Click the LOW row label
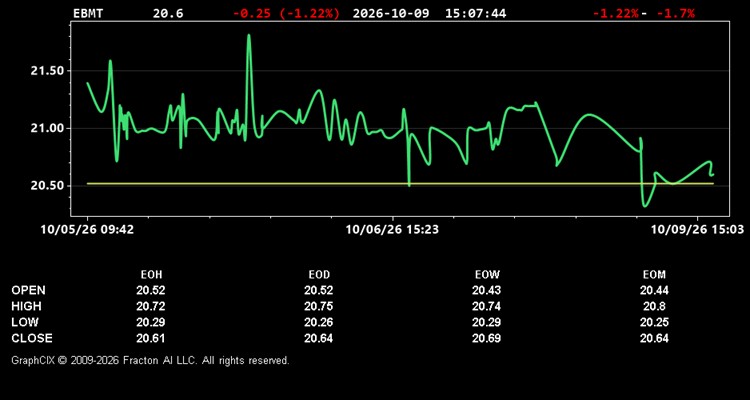 (x=25, y=322)
